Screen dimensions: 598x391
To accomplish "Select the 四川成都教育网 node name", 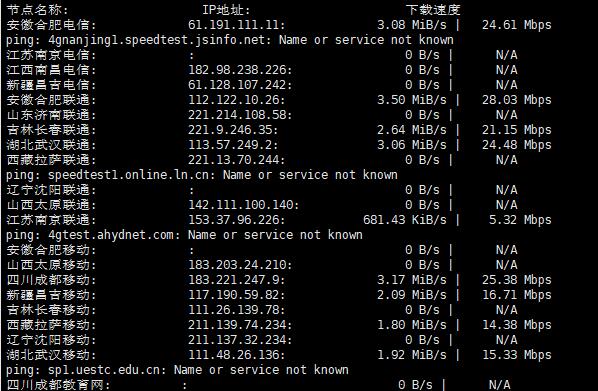I will [x=55, y=385].
